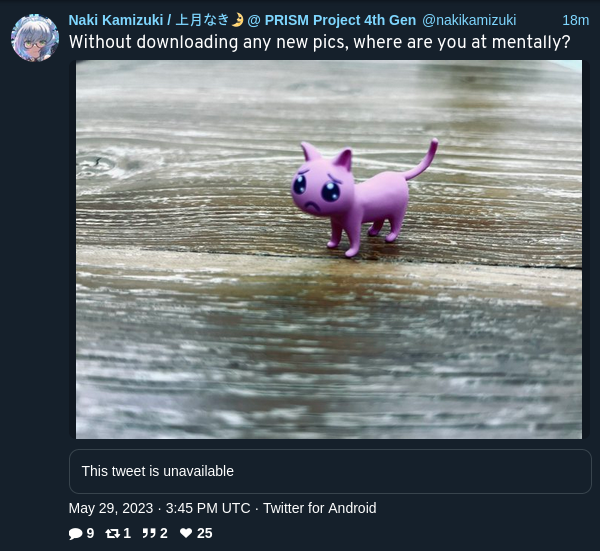The height and width of the screenshot is (551, 600).
Task: Click the 18m timestamp link
Action: (x=575, y=20)
